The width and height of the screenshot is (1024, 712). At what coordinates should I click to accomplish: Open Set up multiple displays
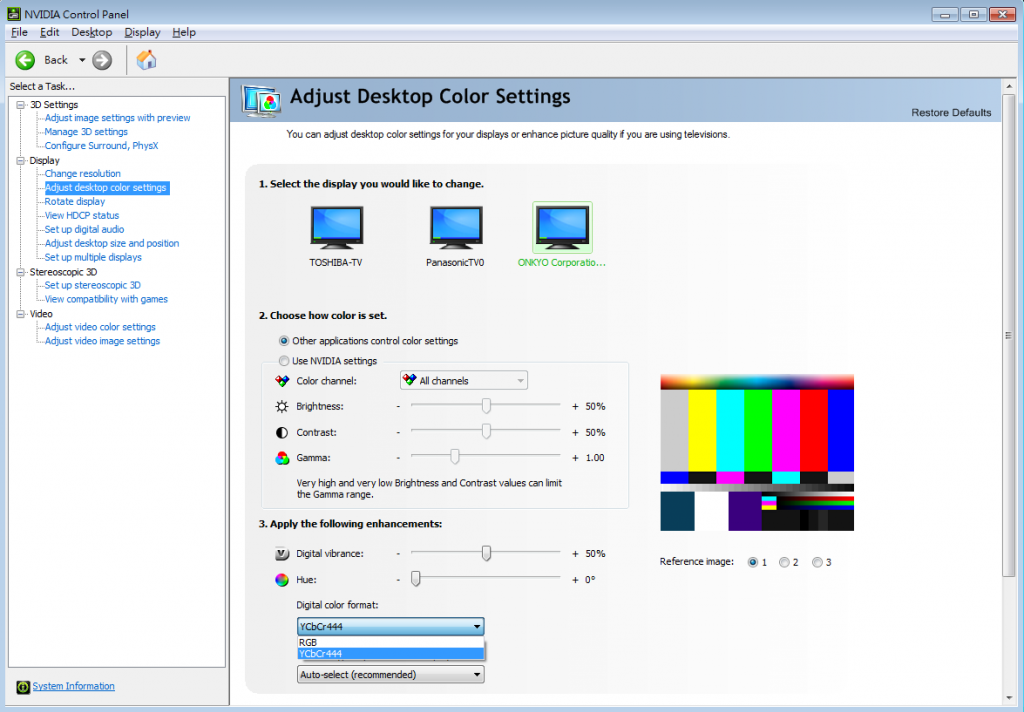(93, 257)
